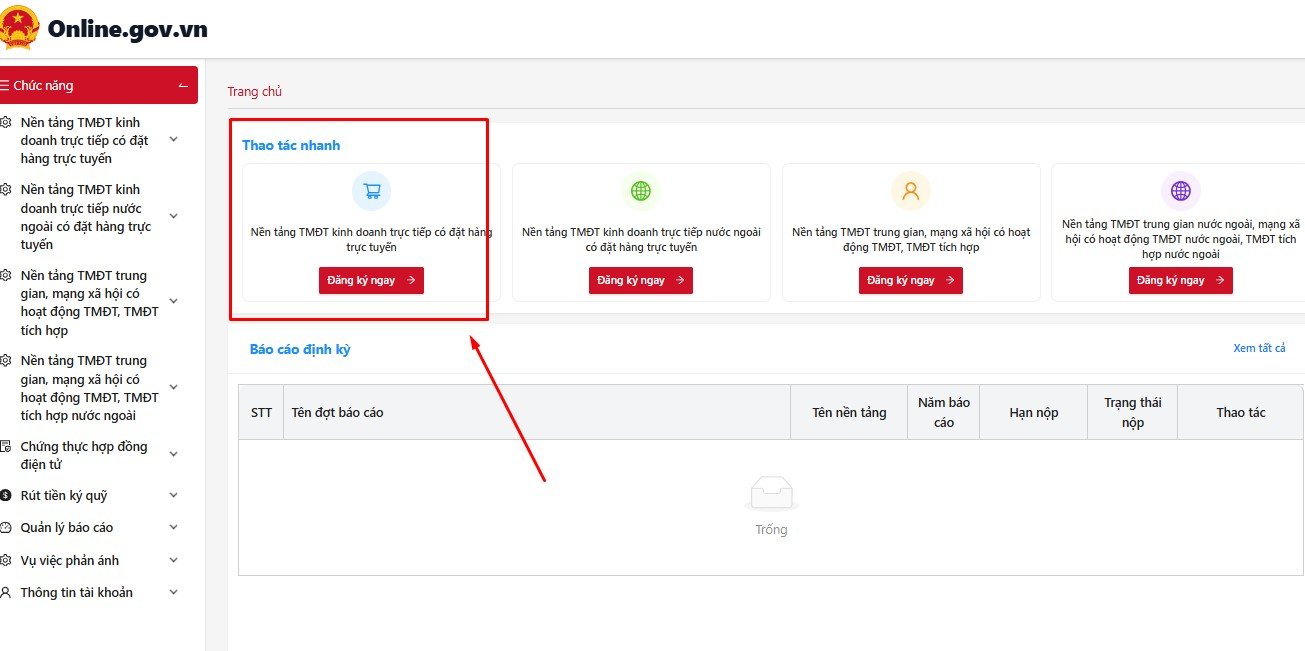Screen dimensions: 1305x651
Task: Open the Xem tất cả link
Action: point(1259,348)
